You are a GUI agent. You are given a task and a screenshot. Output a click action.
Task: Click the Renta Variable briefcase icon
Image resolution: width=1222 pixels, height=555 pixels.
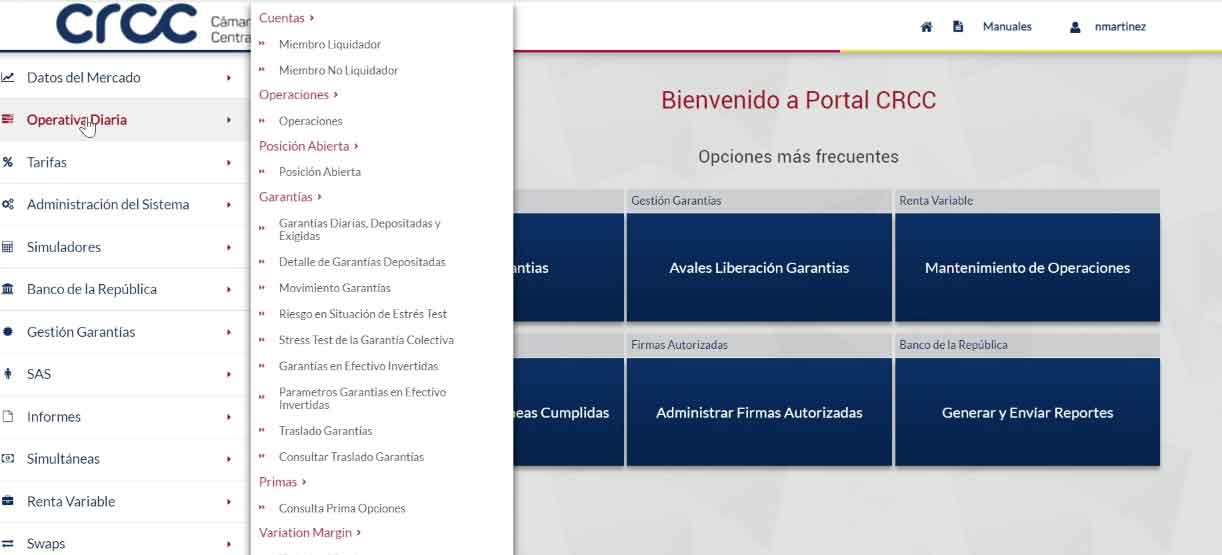tap(7, 501)
